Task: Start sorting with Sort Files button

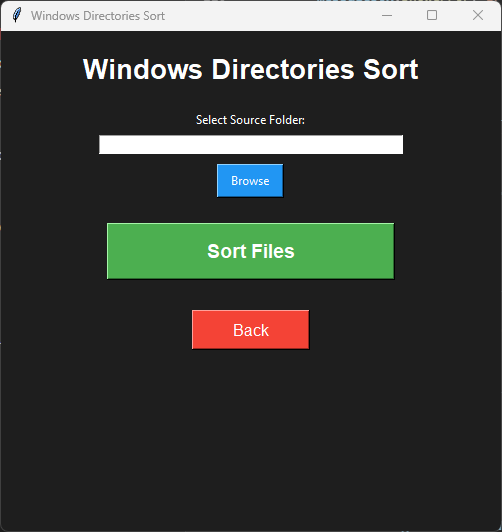Action: [251, 251]
